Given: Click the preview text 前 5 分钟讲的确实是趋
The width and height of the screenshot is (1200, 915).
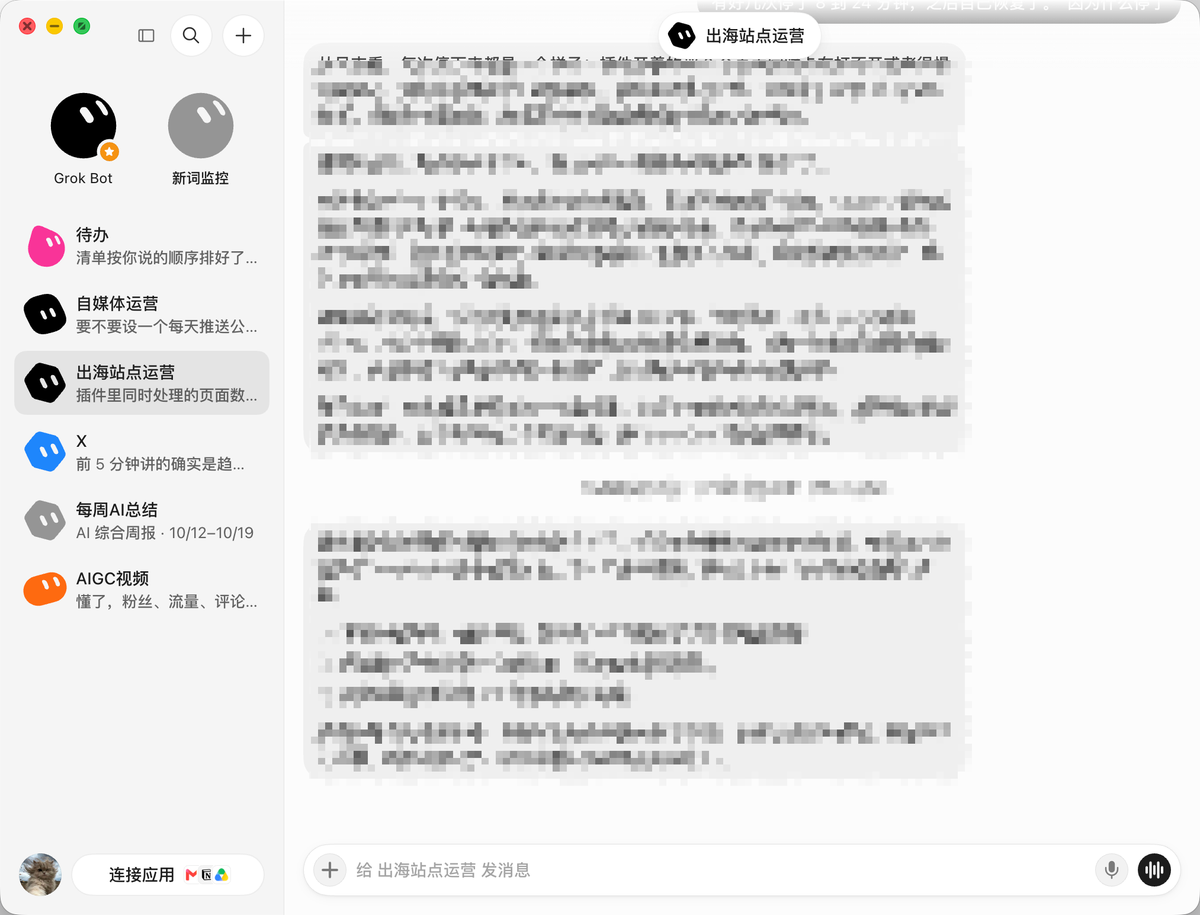Looking at the screenshot, I should tap(160, 464).
